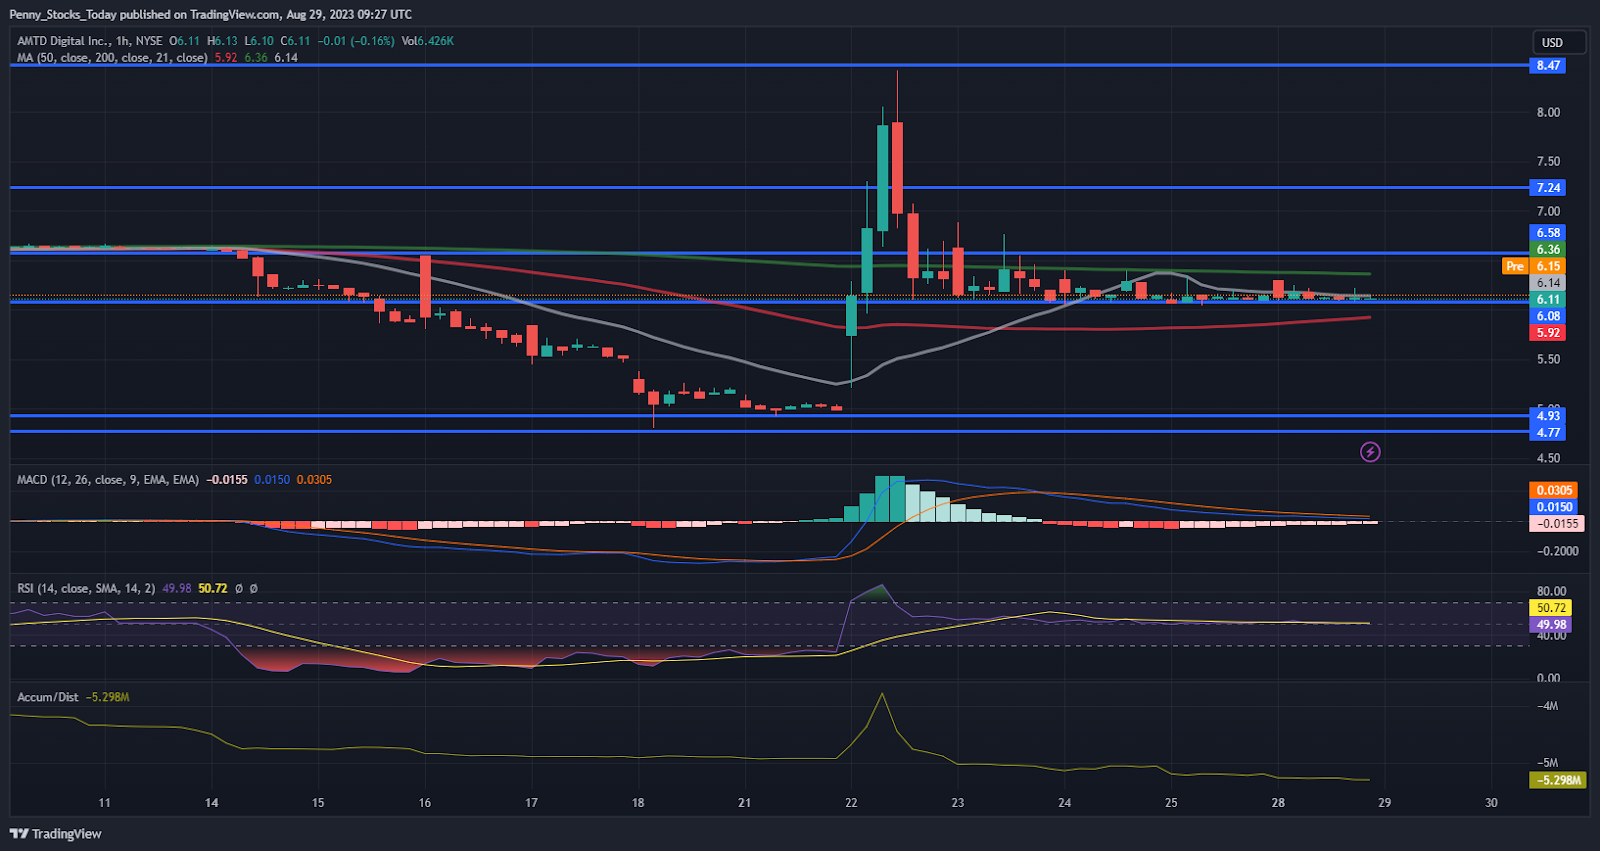Click the purple 49.98 RSI axis label
The image size is (1600, 851).
(x=1551, y=625)
